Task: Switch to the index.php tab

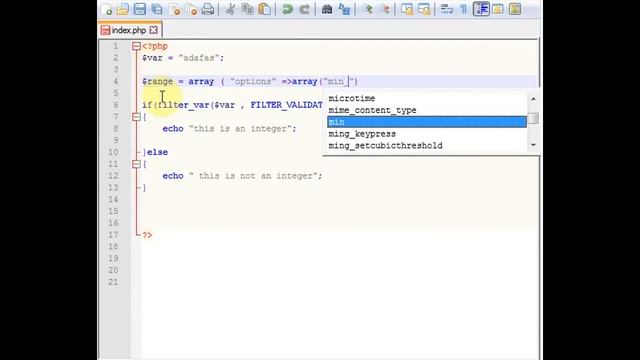Action: click(129, 30)
